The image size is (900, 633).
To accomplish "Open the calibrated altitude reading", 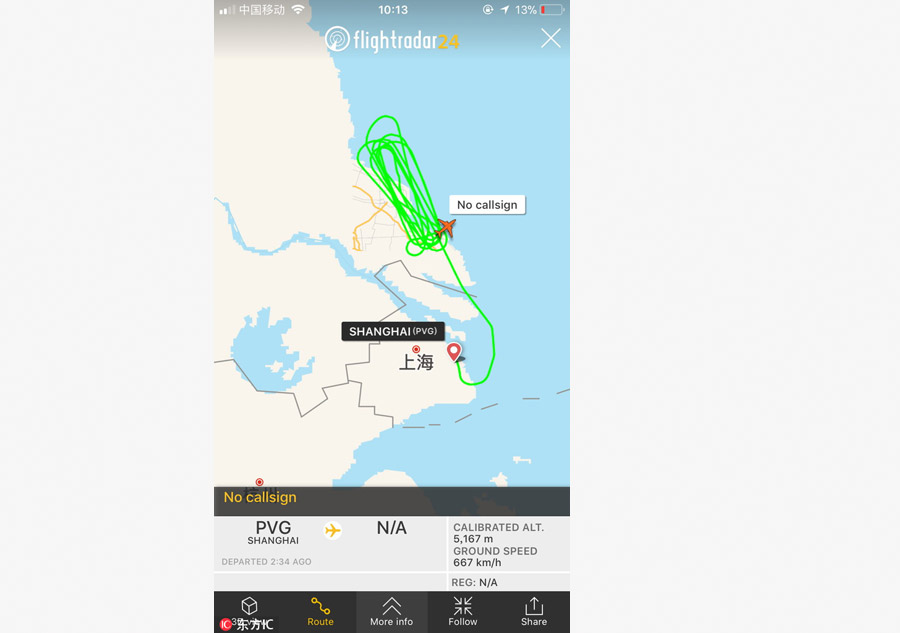I will point(498,533).
